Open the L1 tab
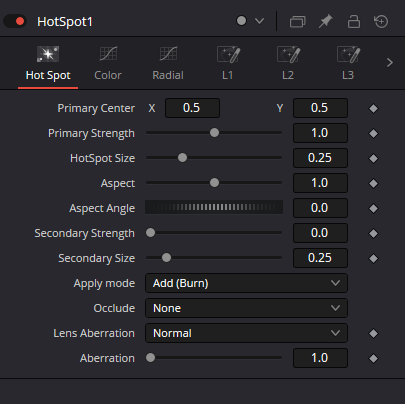Screen dimensions: 405x404 228,64
